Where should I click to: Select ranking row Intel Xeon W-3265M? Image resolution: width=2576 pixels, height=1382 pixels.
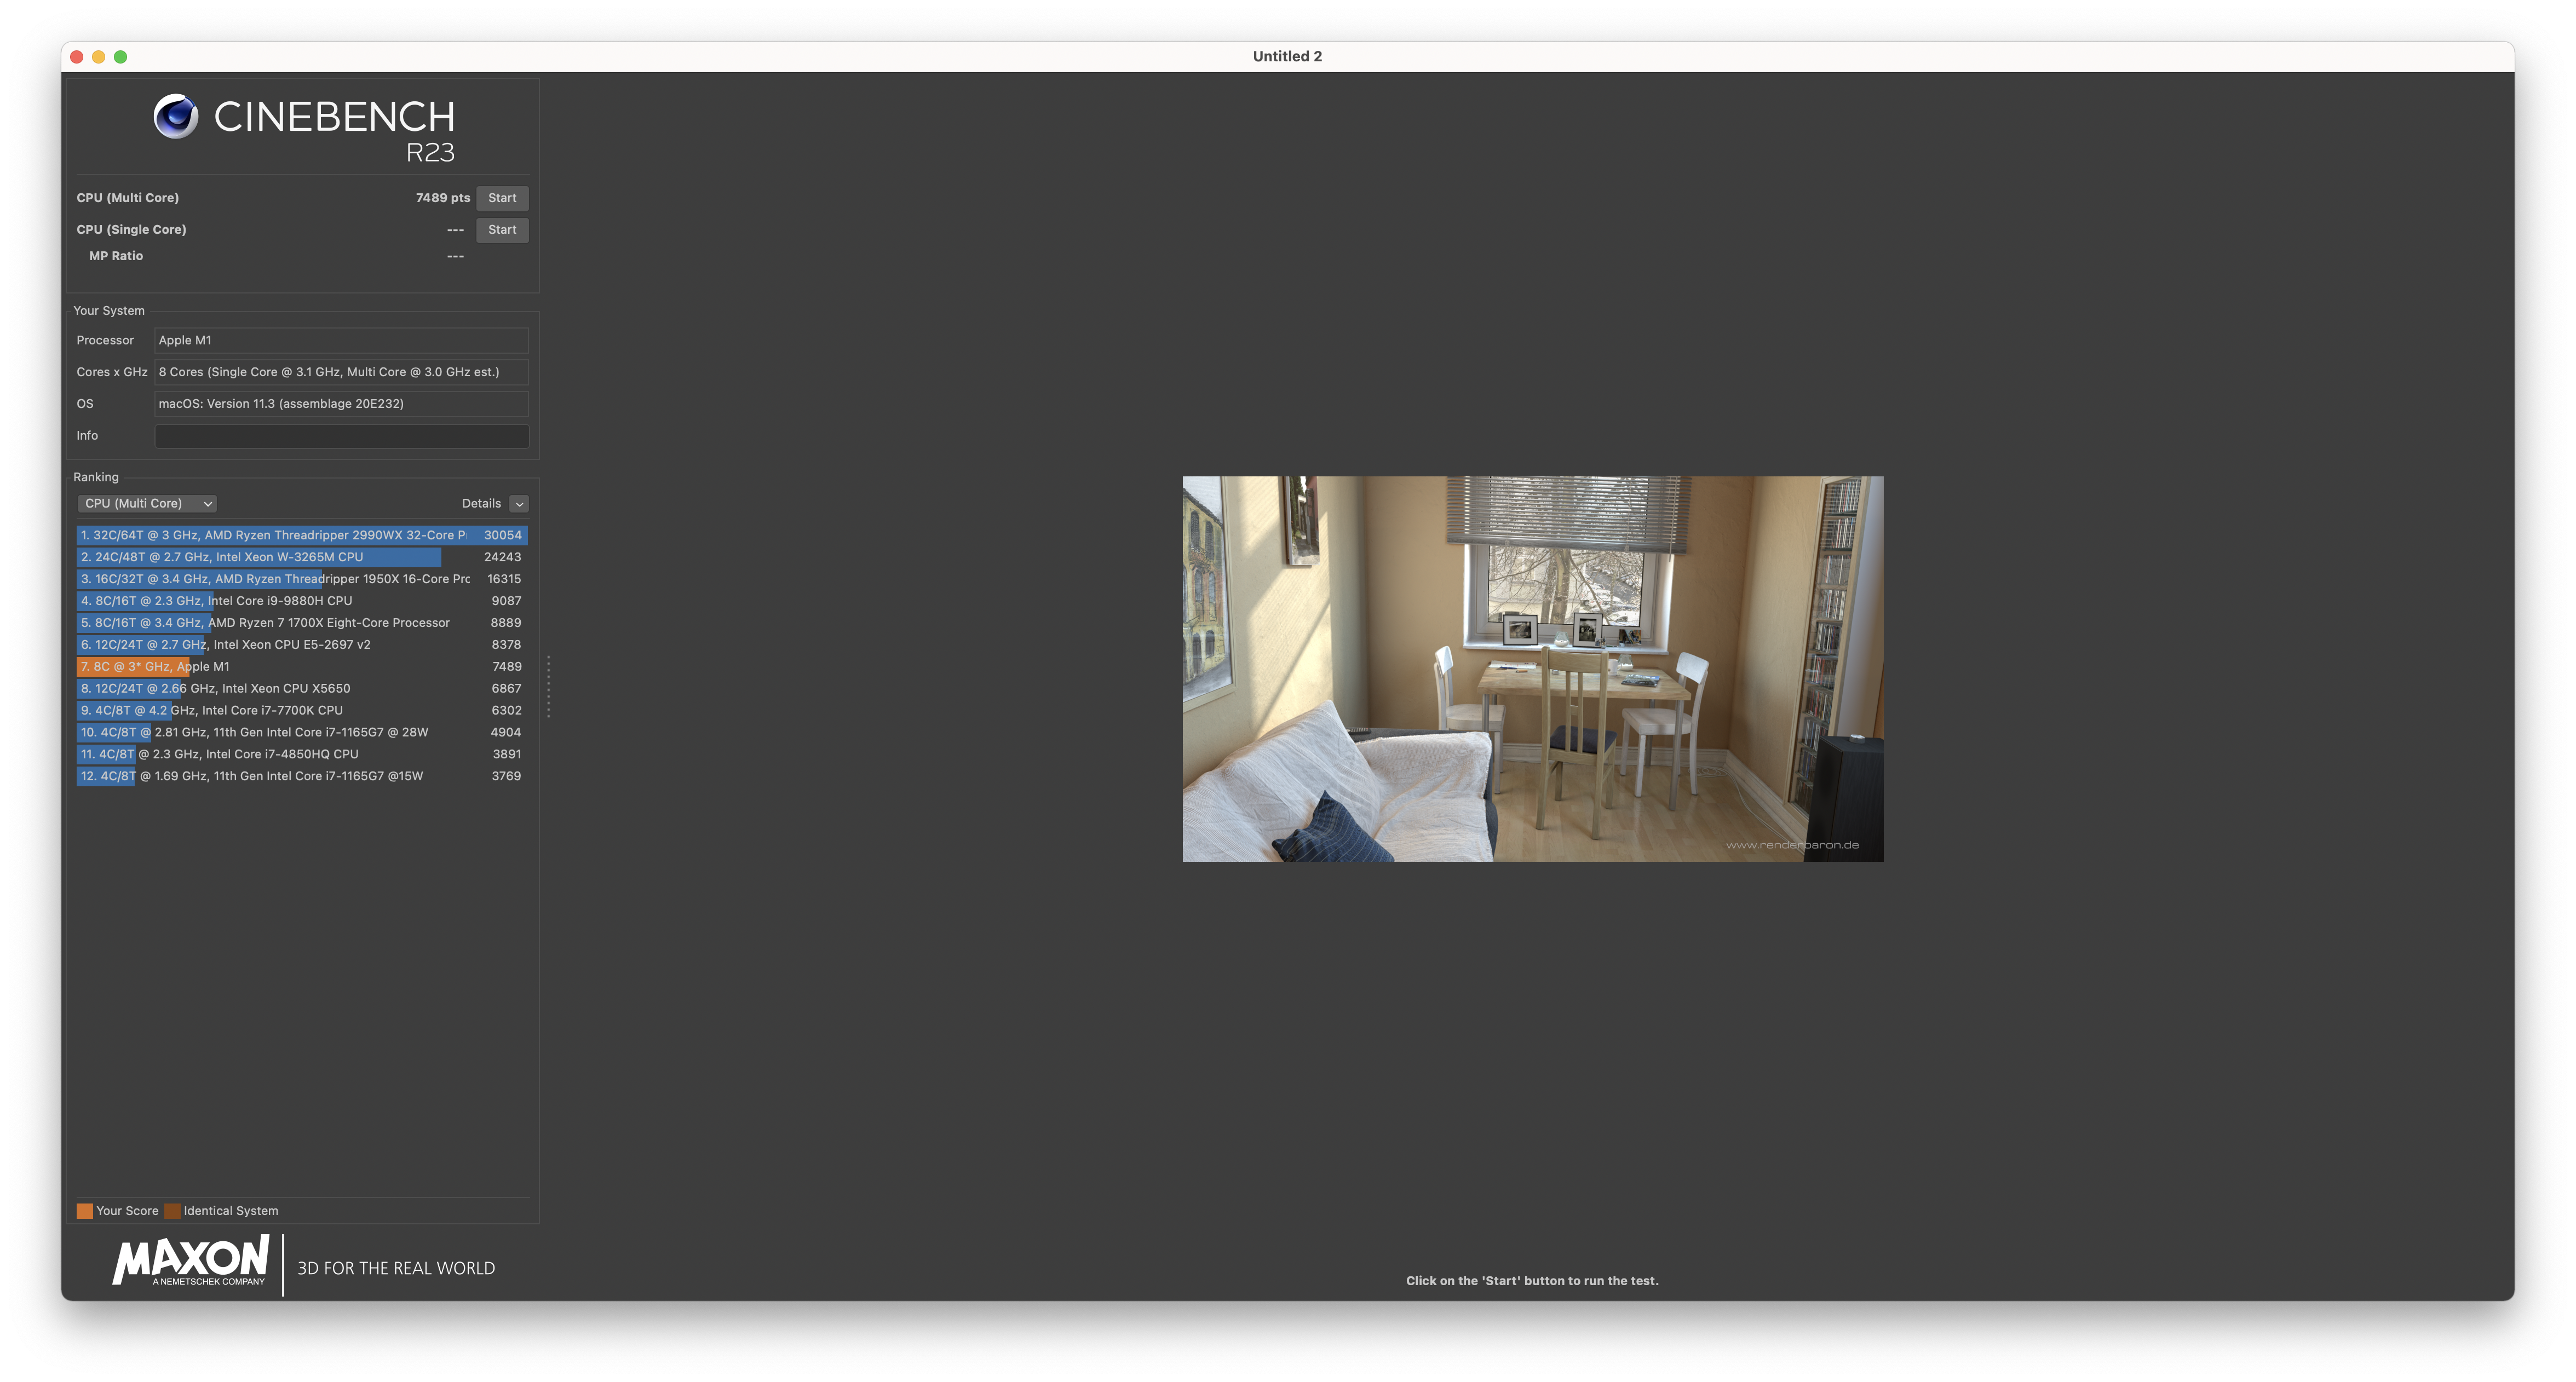[302, 558]
